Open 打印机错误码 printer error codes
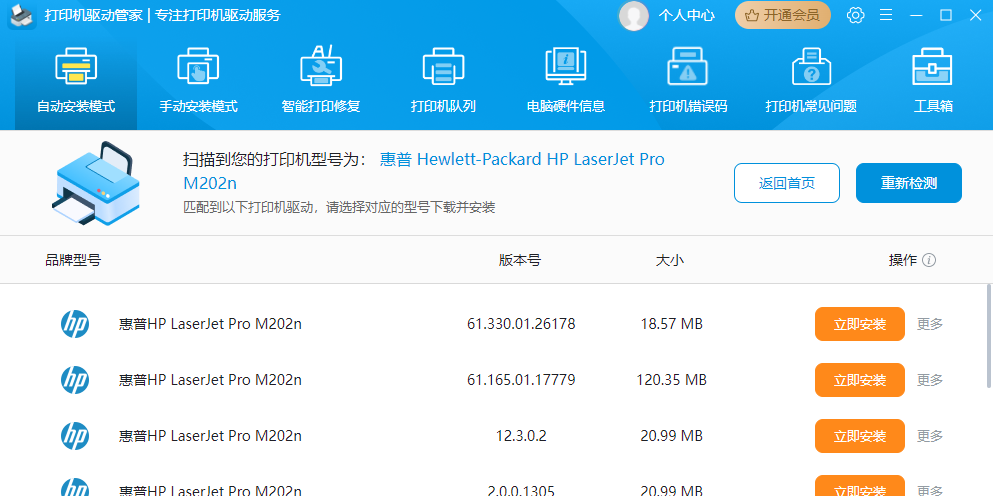The image size is (993, 496). click(688, 80)
